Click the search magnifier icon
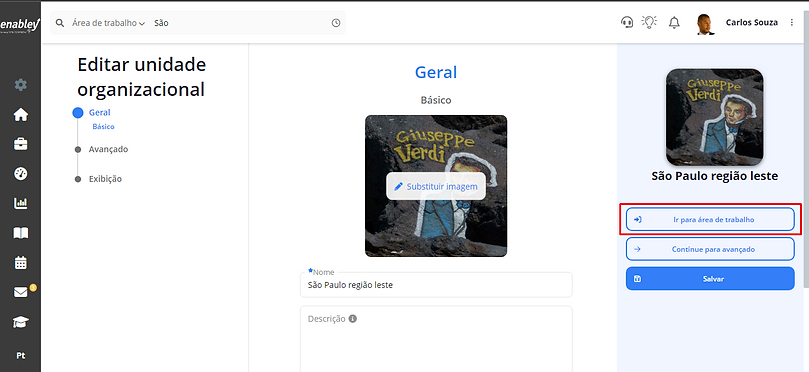The image size is (809, 372). tap(60, 23)
